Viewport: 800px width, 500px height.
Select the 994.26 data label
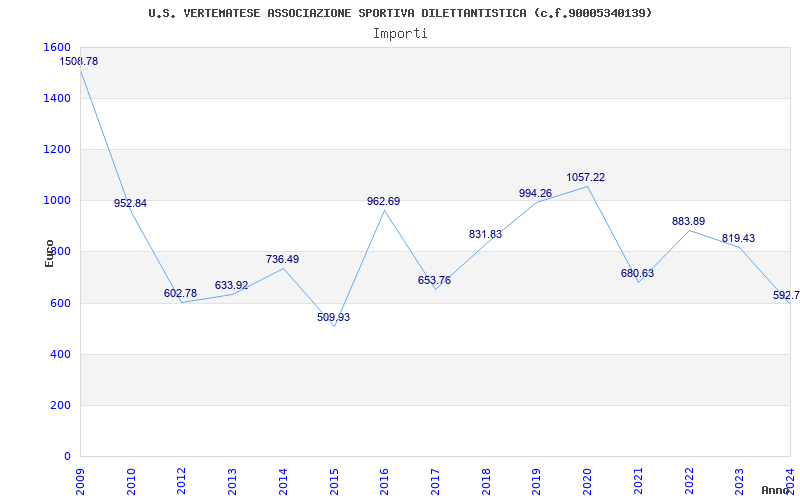(x=535, y=193)
